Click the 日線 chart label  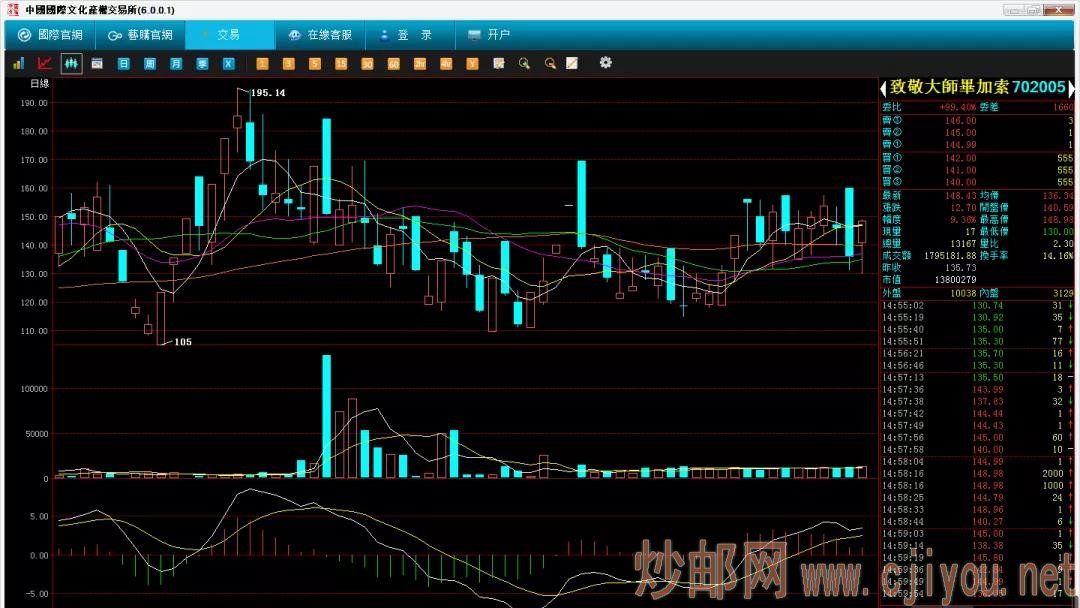[40, 83]
